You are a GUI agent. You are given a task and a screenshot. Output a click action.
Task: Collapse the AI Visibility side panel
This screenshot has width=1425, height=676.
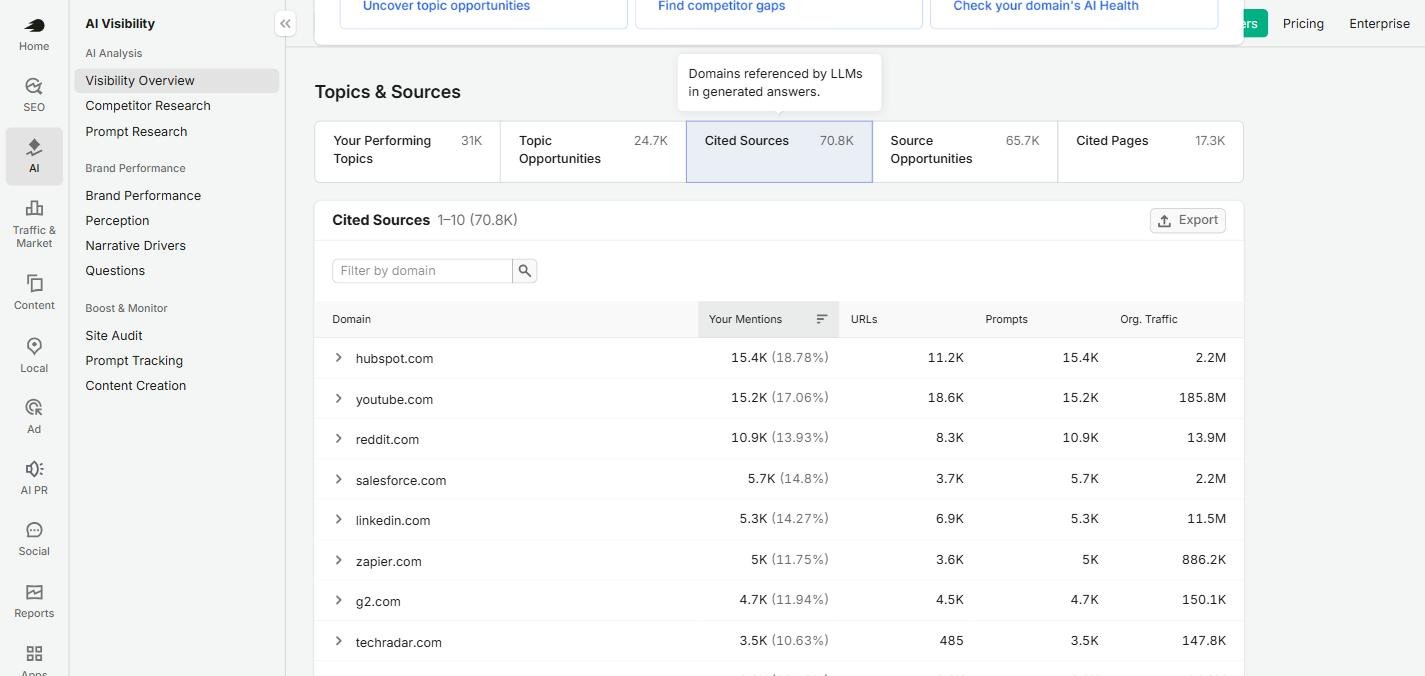pos(285,23)
